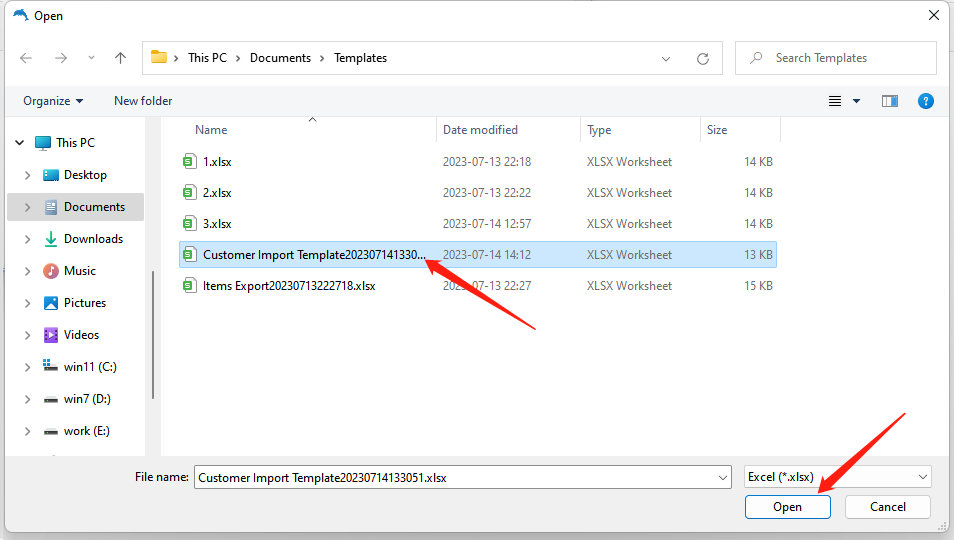
Task: Toggle the preview pane icon
Action: (890, 101)
